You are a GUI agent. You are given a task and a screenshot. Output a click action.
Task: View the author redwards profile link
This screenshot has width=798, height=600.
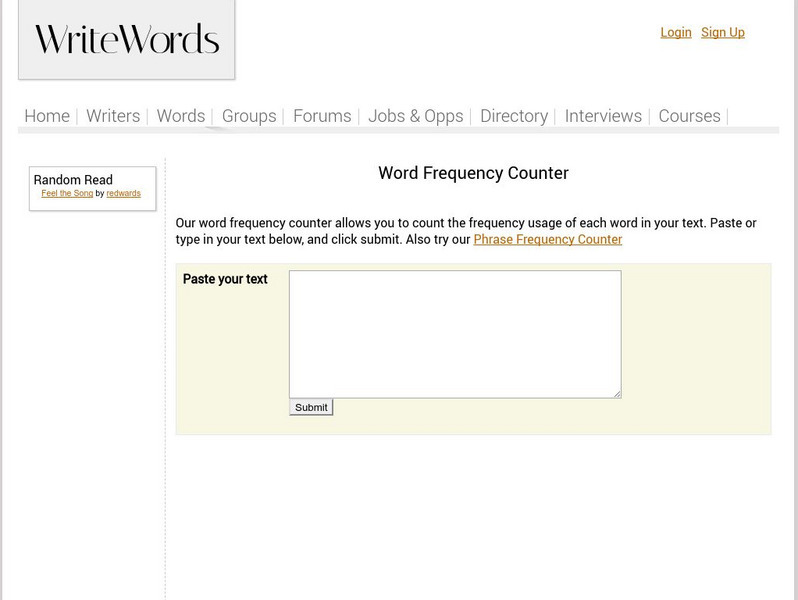124,193
